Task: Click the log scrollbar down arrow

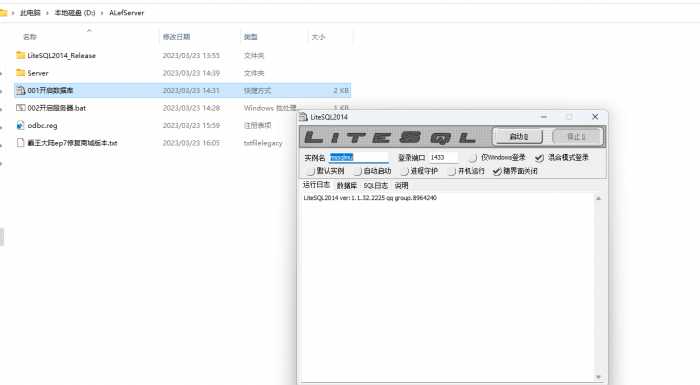Action: coord(598,377)
